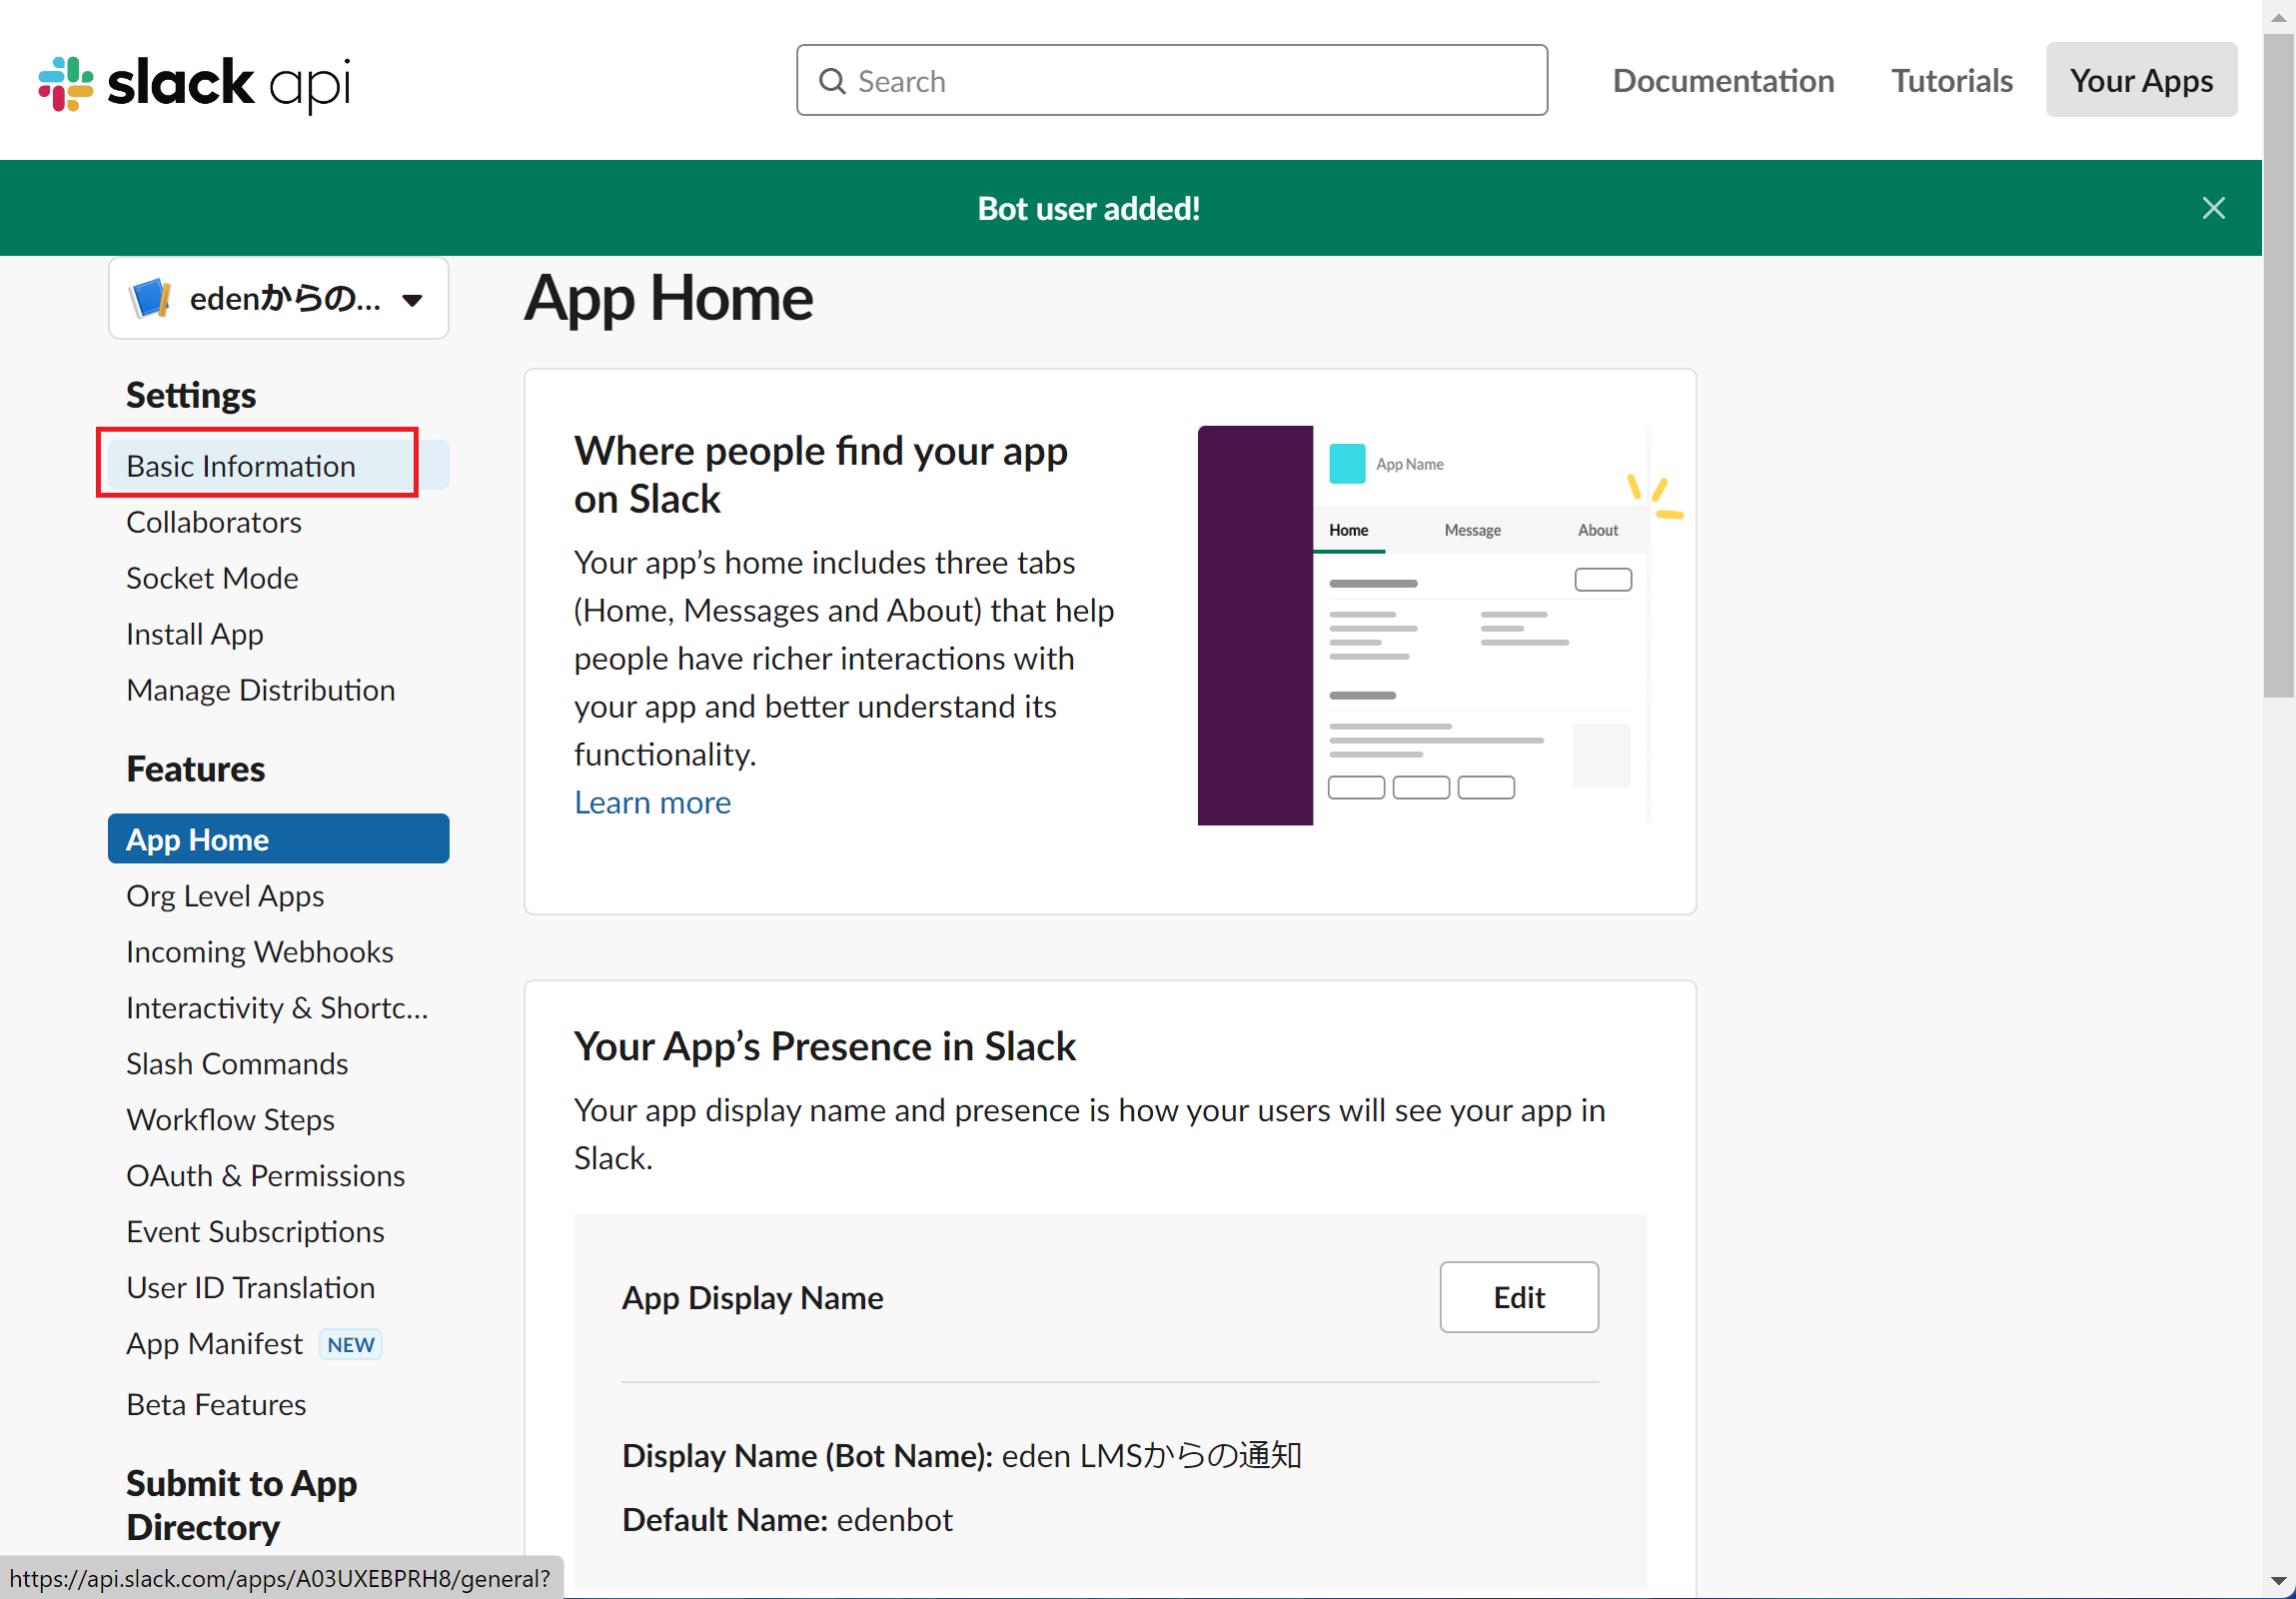The width and height of the screenshot is (2296, 1599).
Task: Open Interactivity & Shortcuts feature
Action: click(277, 1008)
